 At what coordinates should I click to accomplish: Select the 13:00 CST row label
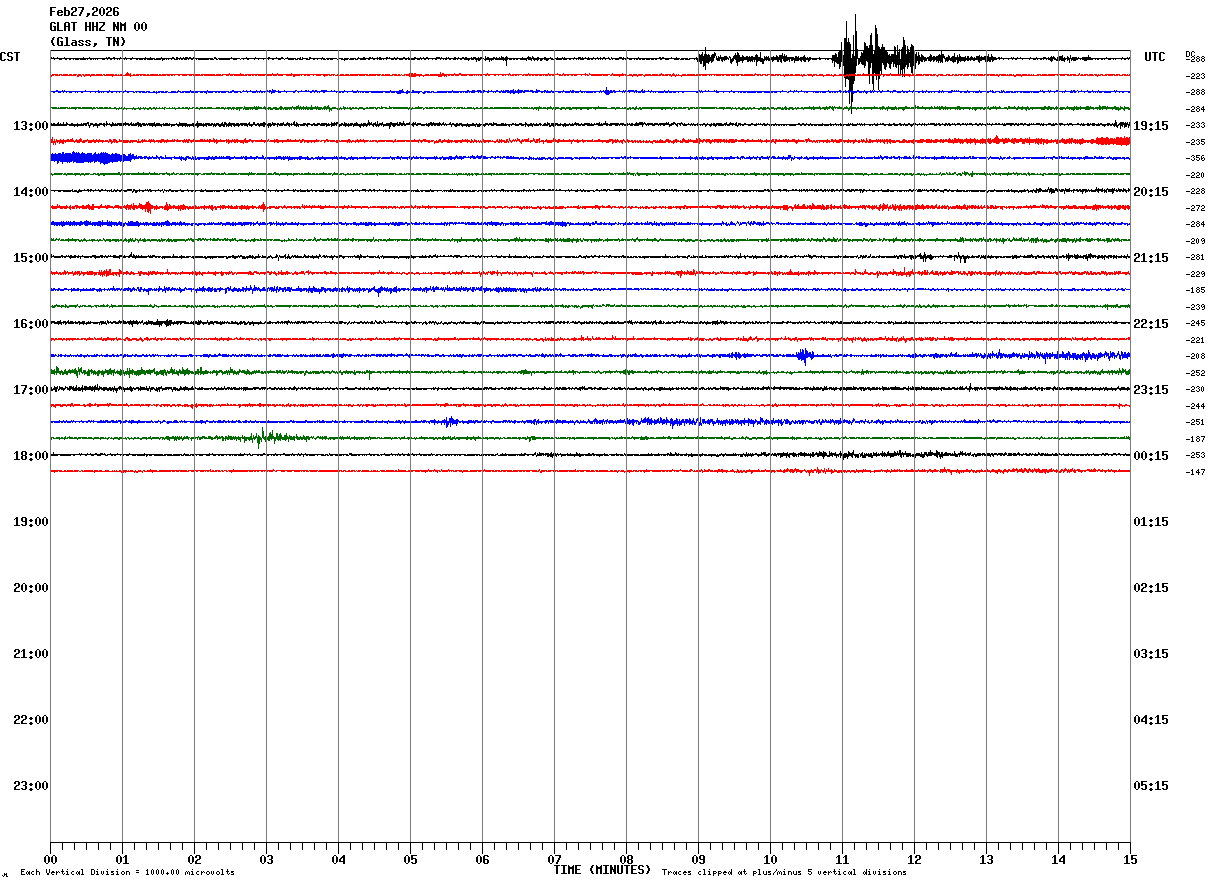pos(31,125)
